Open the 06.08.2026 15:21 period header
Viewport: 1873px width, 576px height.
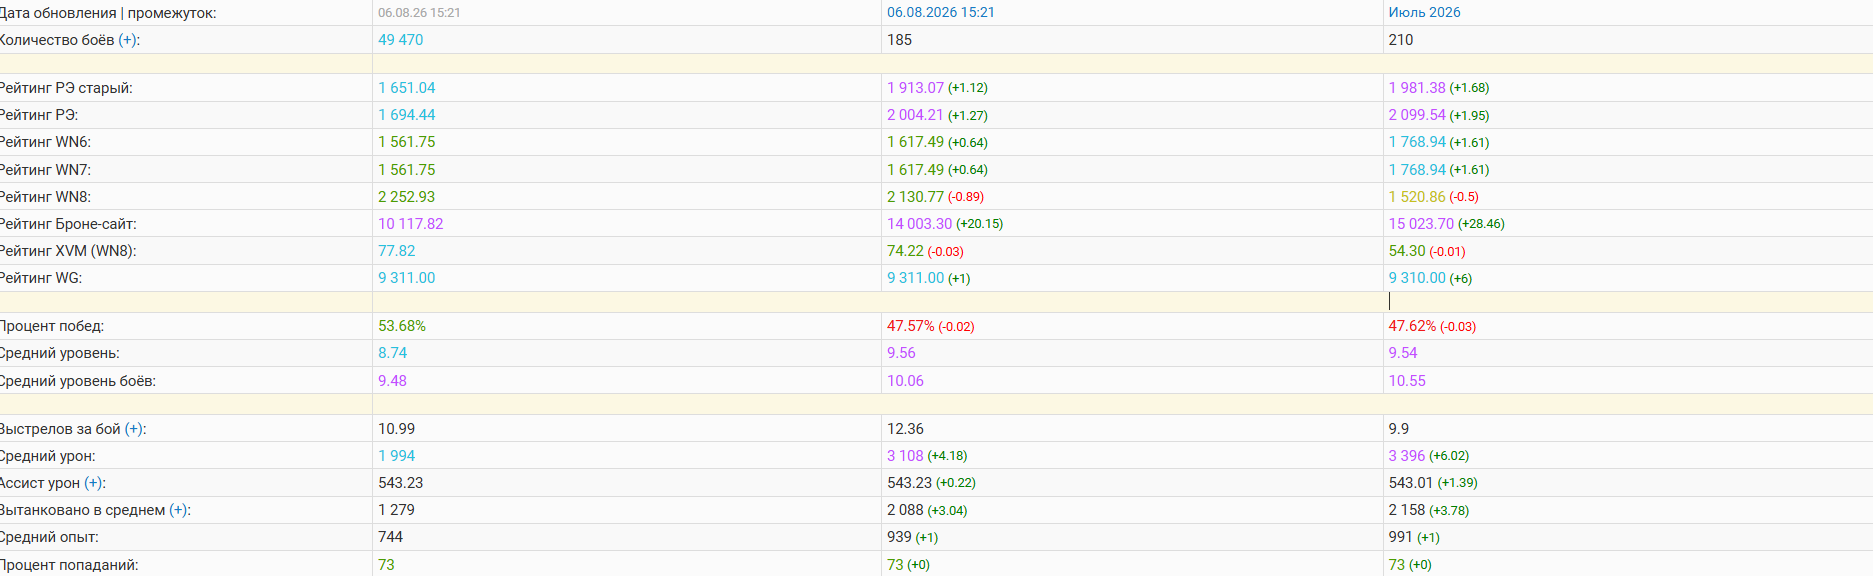[941, 12]
